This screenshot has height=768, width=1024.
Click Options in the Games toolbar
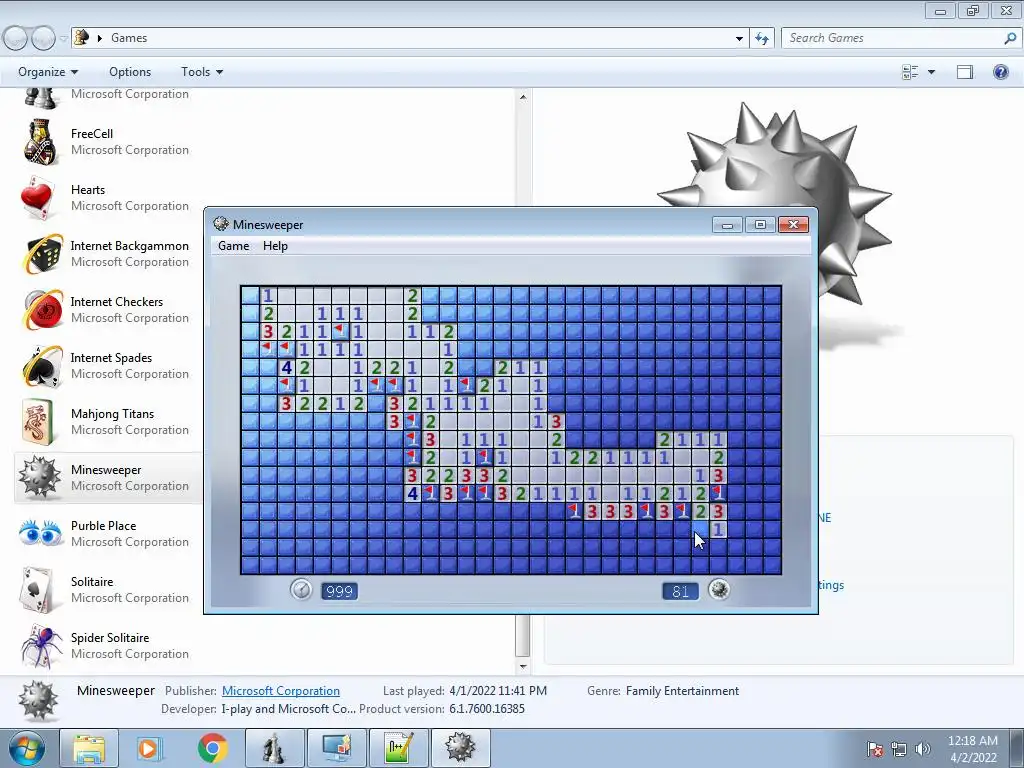130,72
